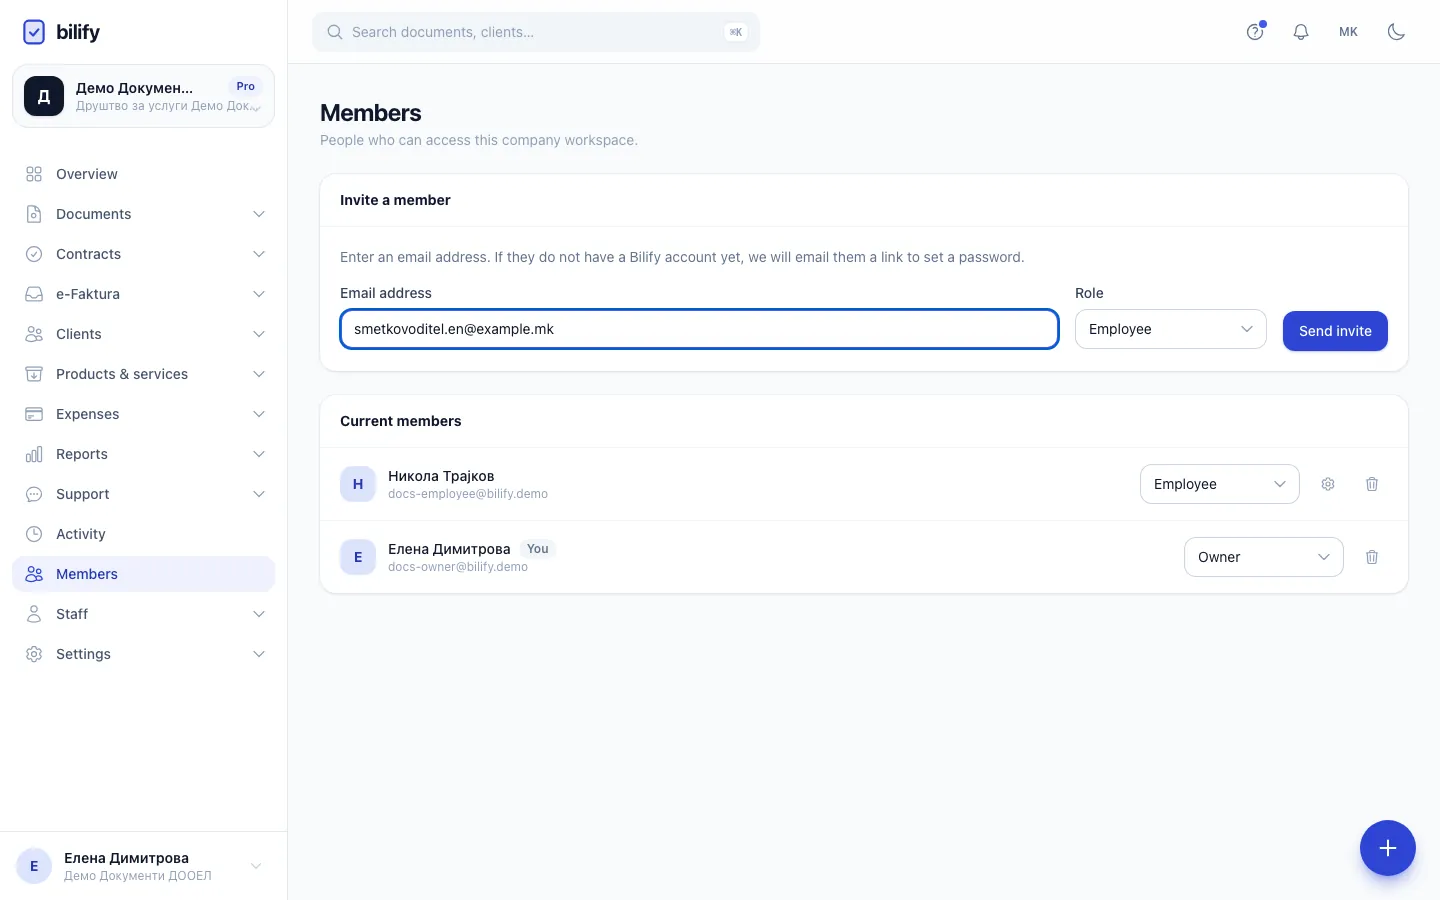
Task: Click the bilify logo icon
Action: pos(34,32)
